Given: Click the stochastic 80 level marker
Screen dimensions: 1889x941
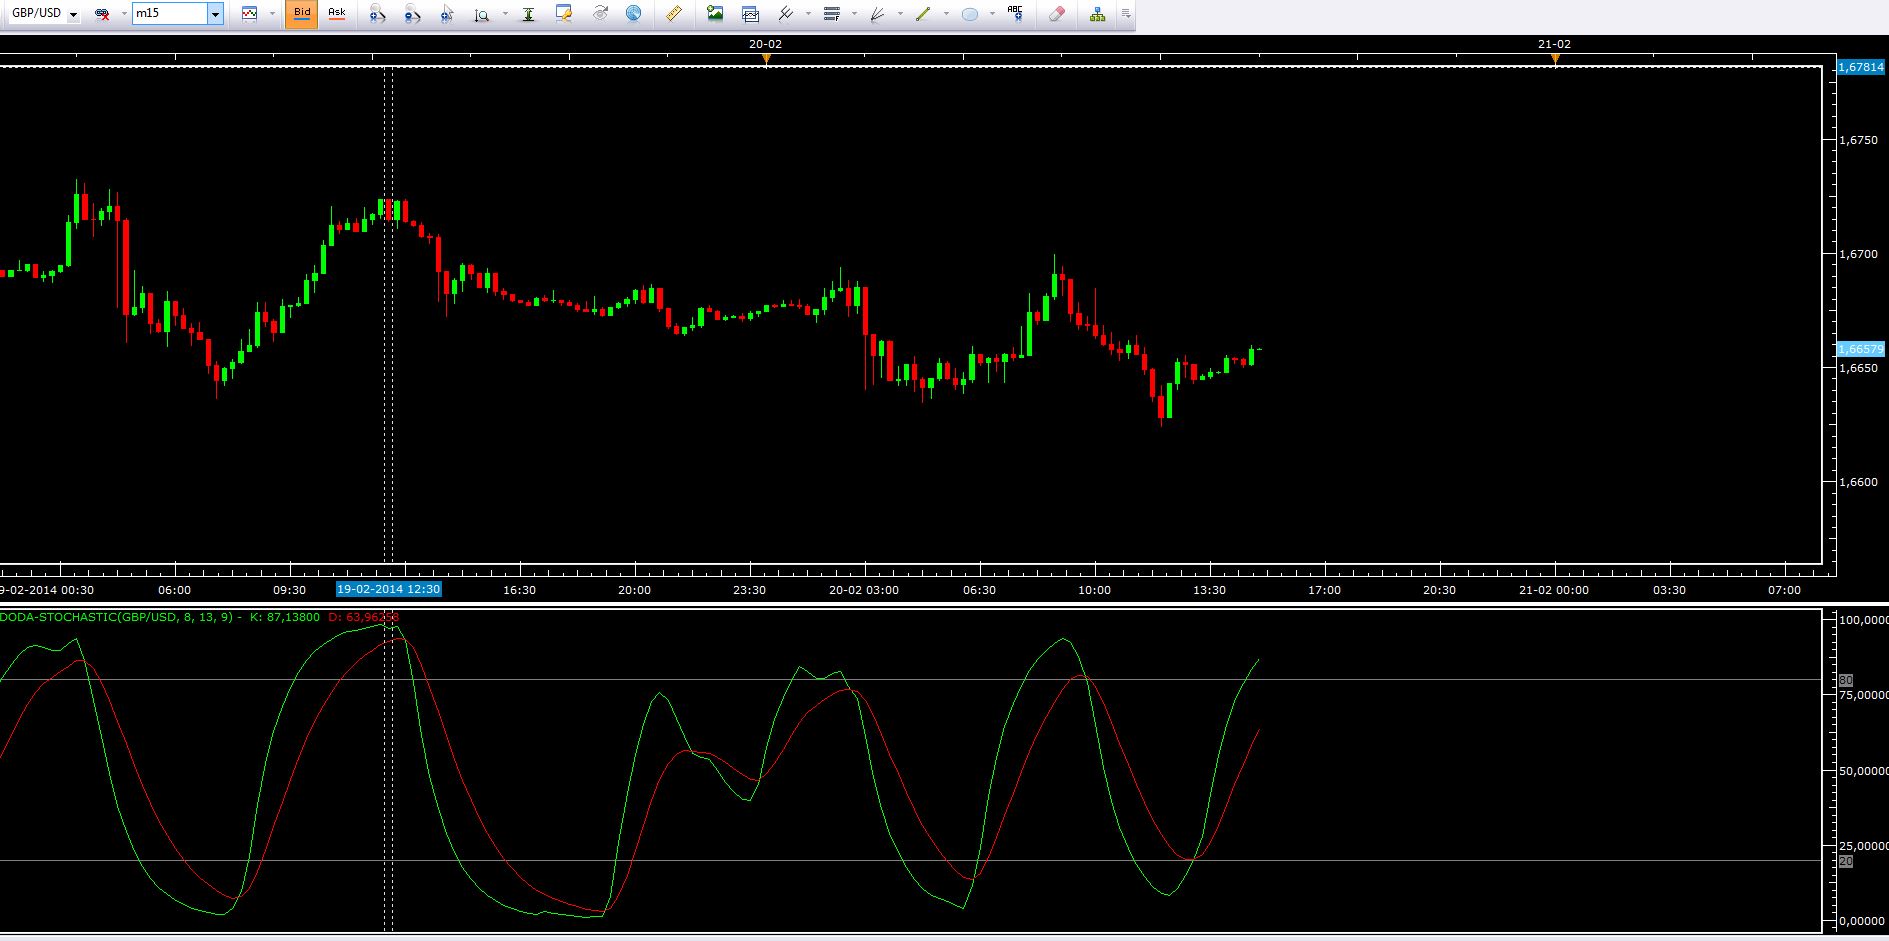Looking at the screenshot, I should [x=1846, y=680].
